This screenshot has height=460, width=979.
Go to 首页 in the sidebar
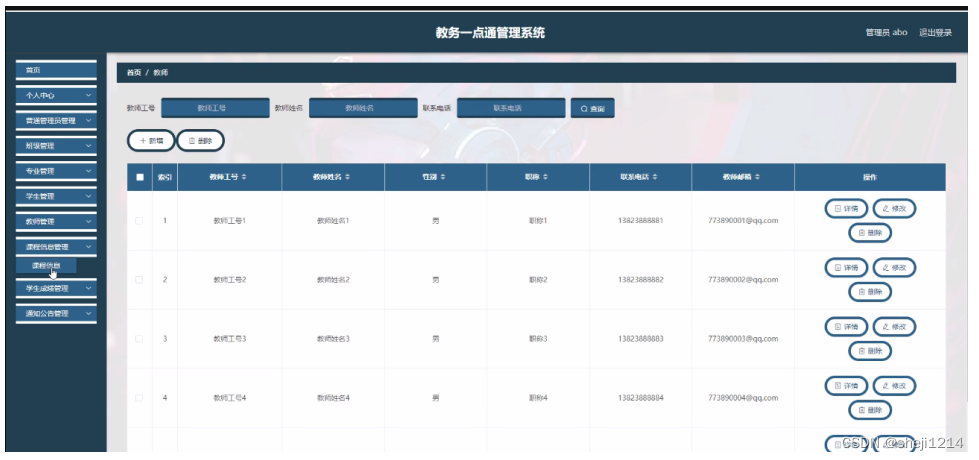tap(56, 71)
